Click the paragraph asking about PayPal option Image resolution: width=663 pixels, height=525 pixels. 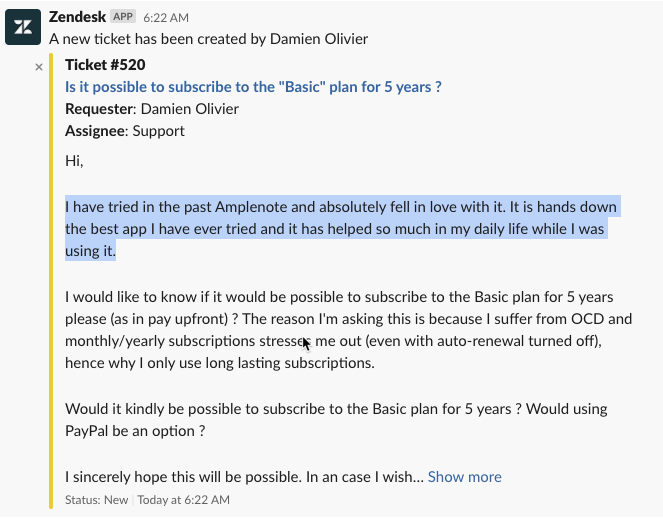point(336,420)
